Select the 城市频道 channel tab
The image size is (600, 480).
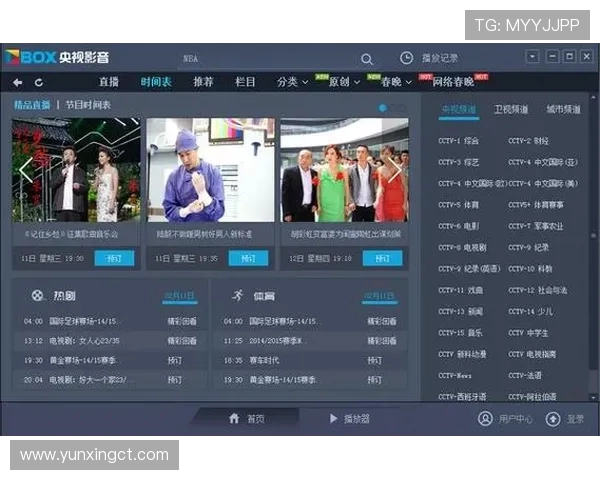(563, 109)
